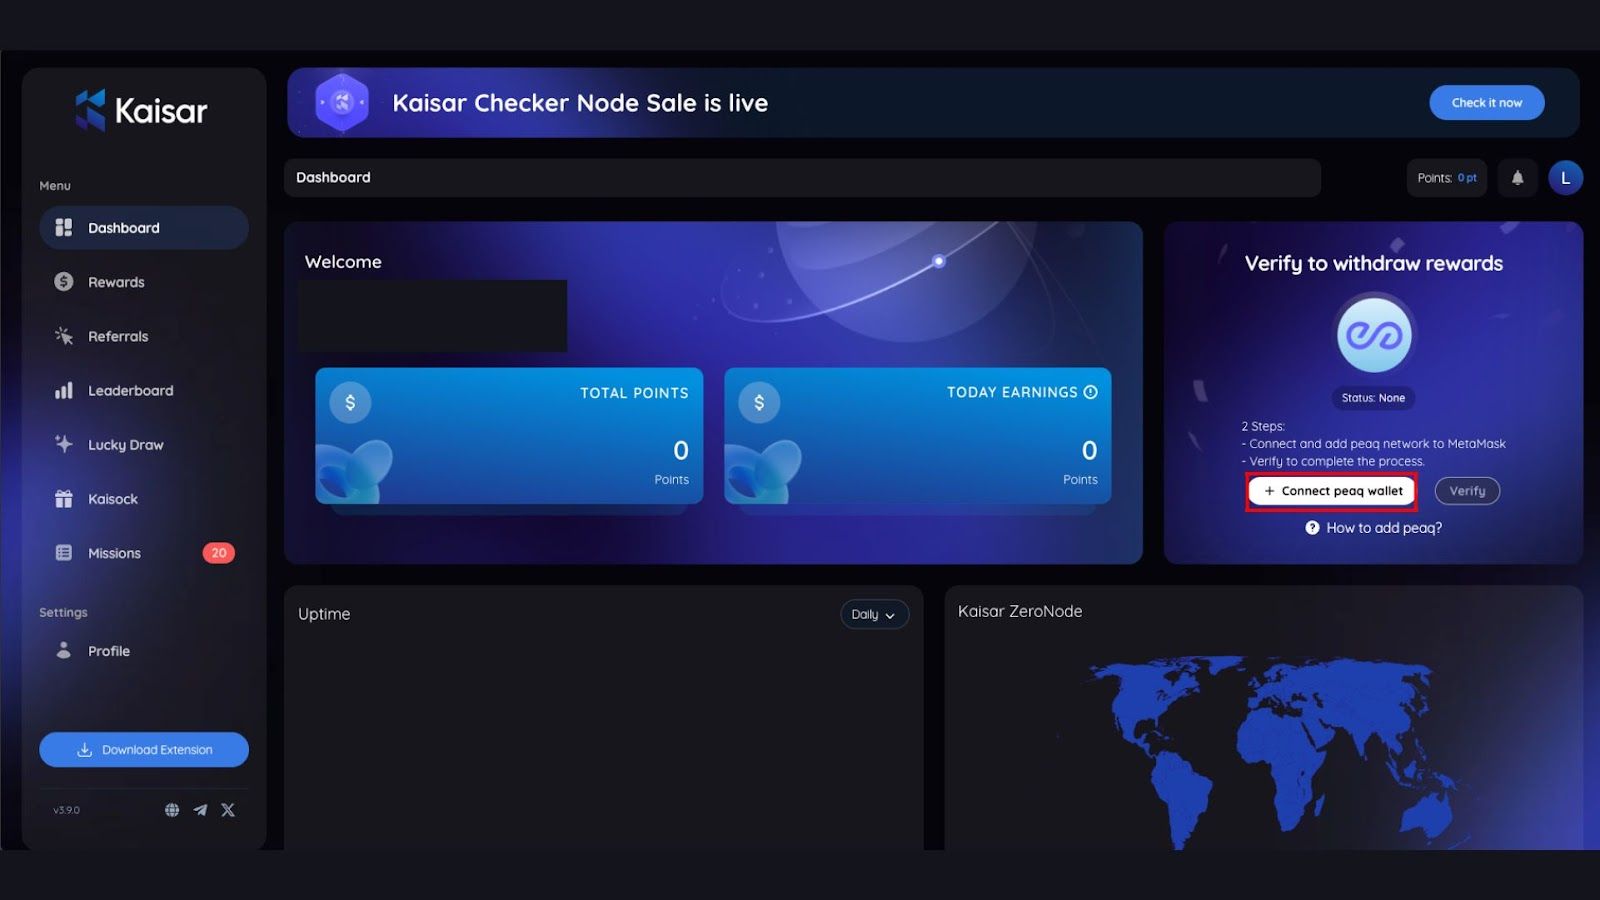Open the user avatar L menu
Screen dimensions: 1600x900
tap(1566, 178)
